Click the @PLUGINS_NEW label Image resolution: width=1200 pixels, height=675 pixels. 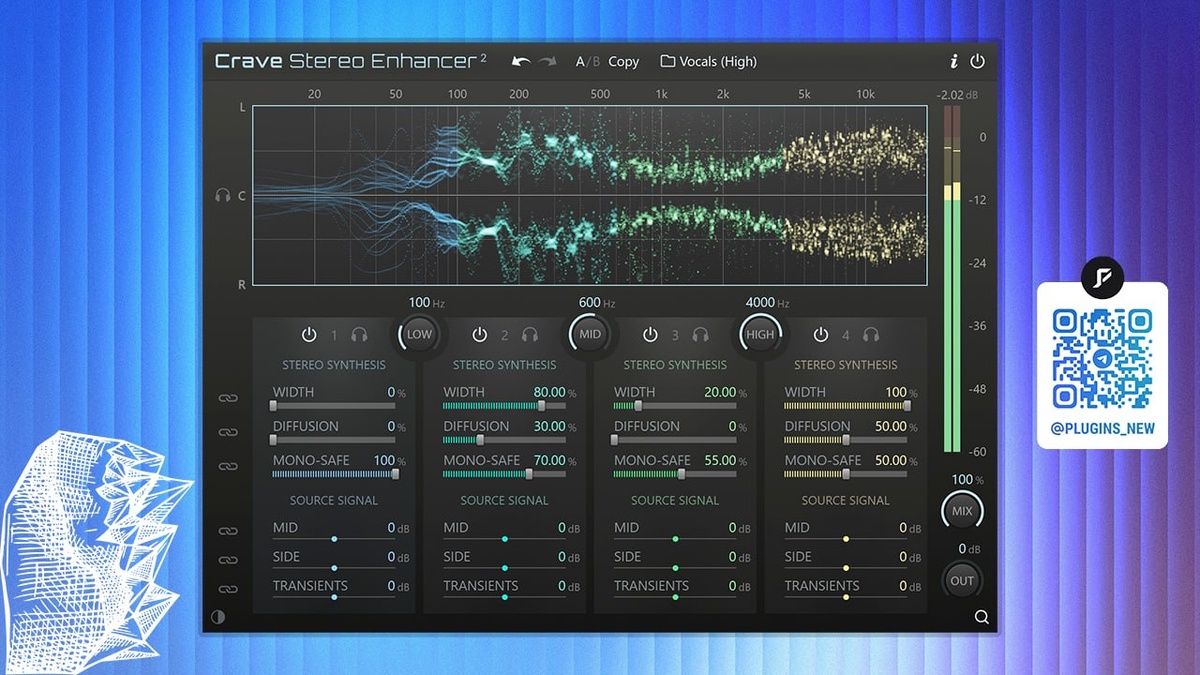point(1102,428)
